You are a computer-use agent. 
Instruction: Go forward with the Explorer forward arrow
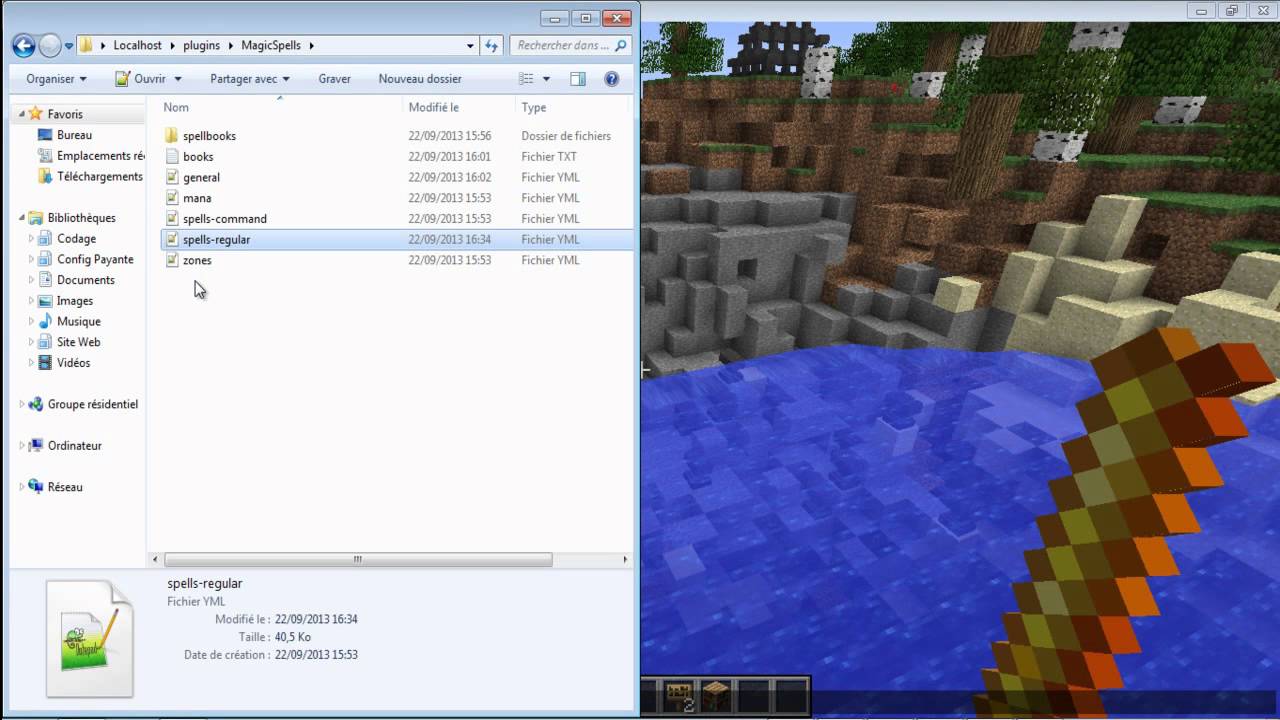50,45
